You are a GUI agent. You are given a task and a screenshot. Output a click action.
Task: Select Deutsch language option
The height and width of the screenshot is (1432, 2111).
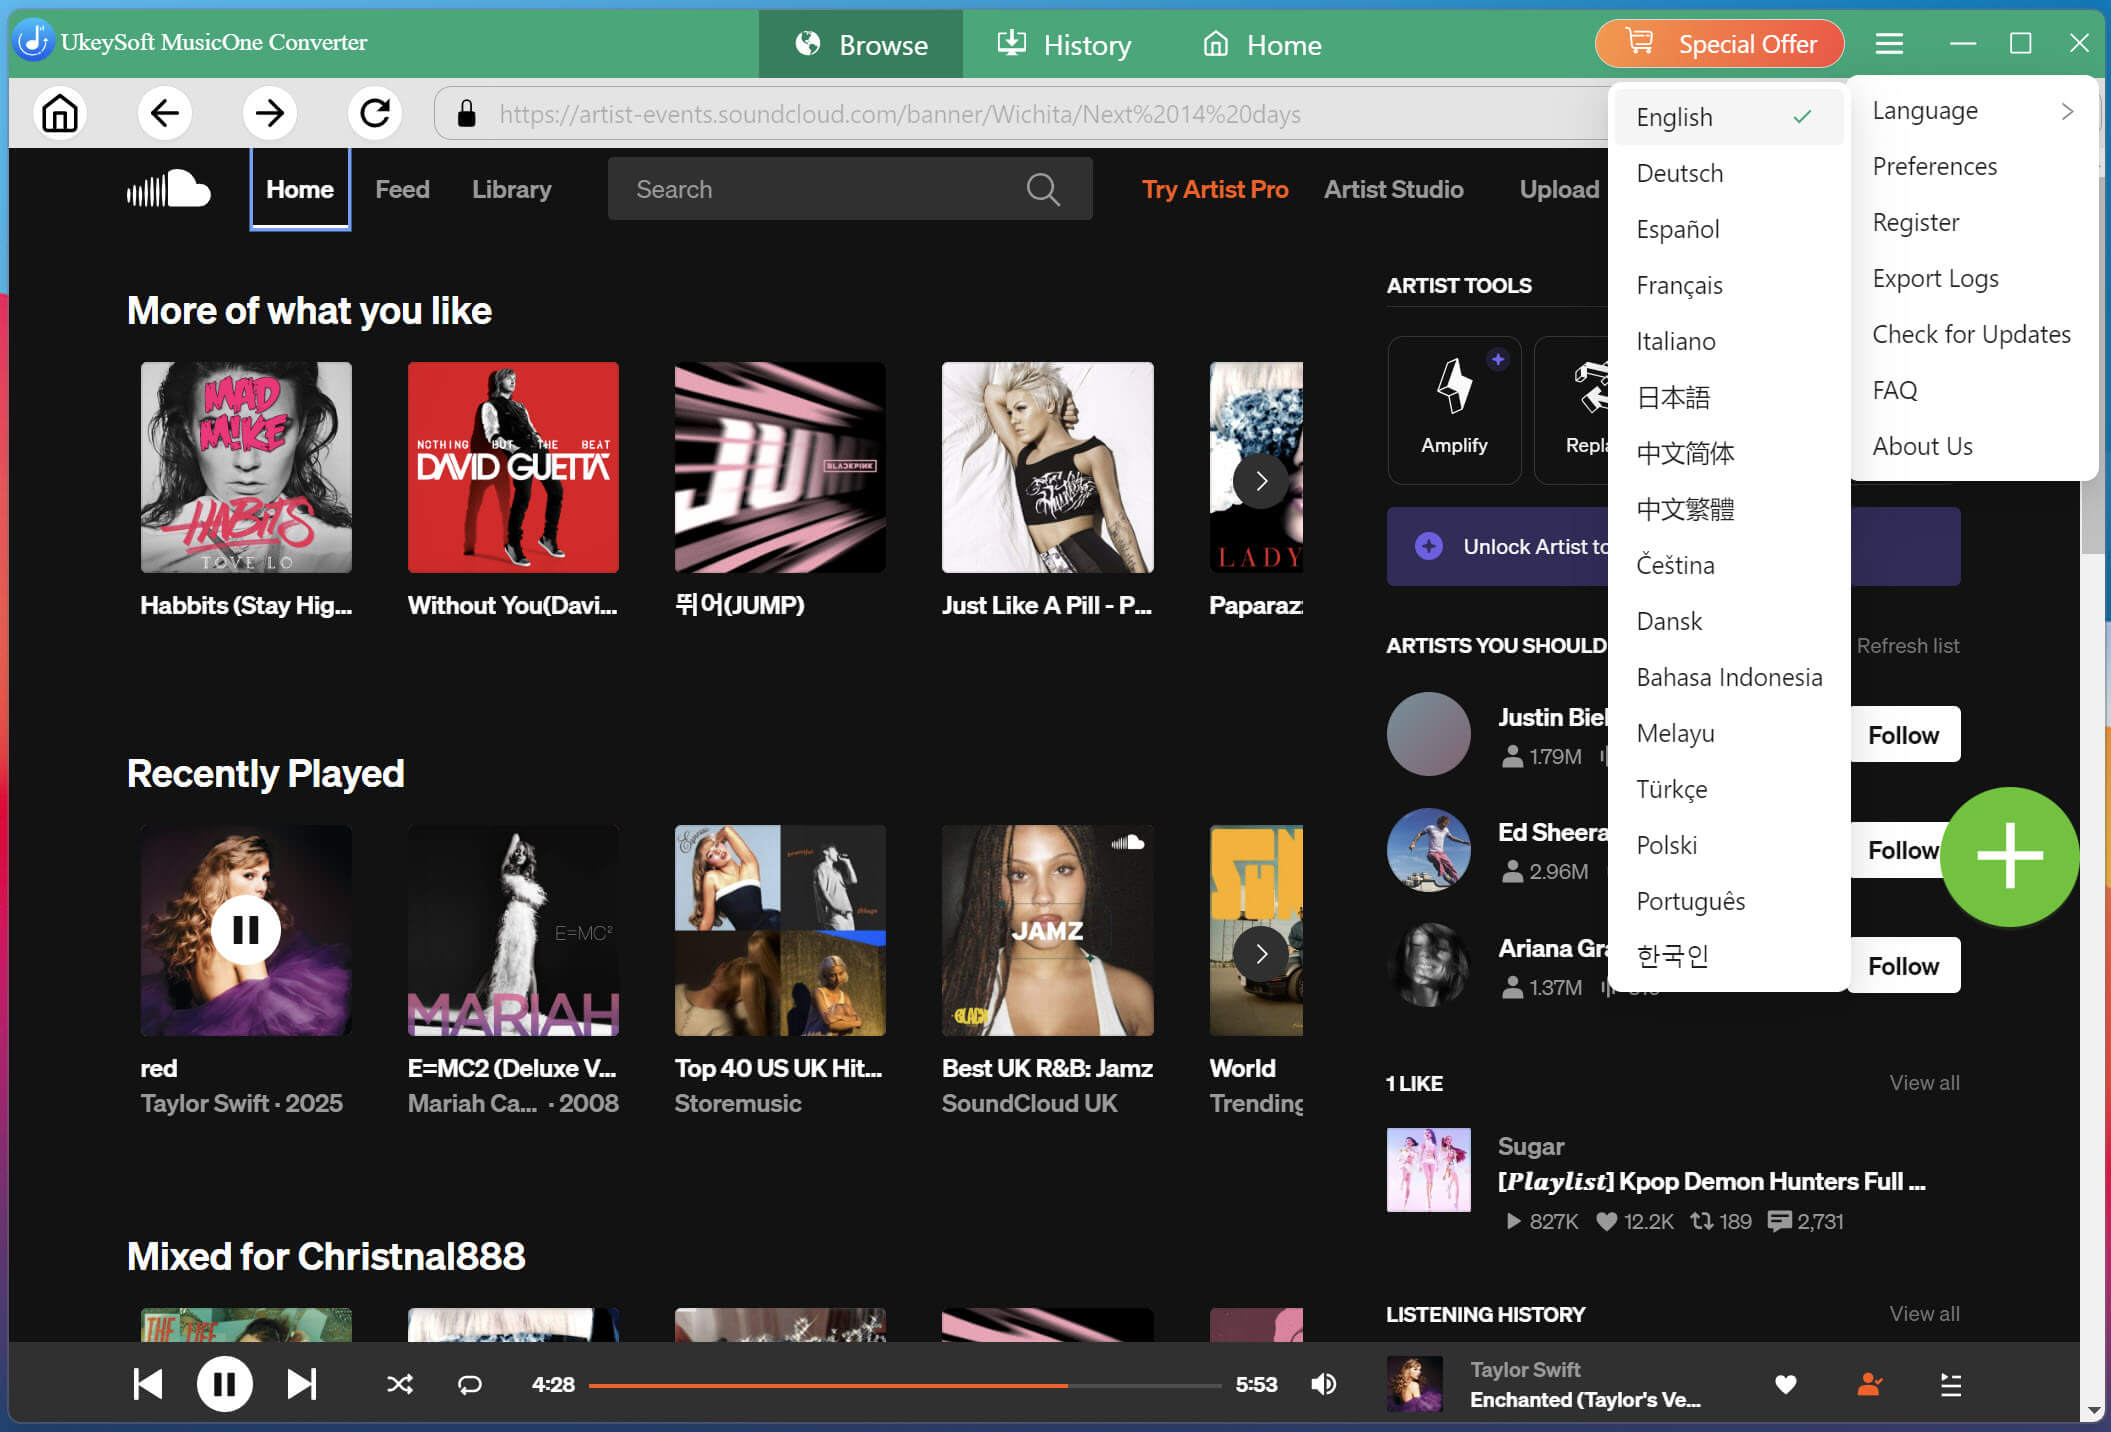click(1728, 173)
